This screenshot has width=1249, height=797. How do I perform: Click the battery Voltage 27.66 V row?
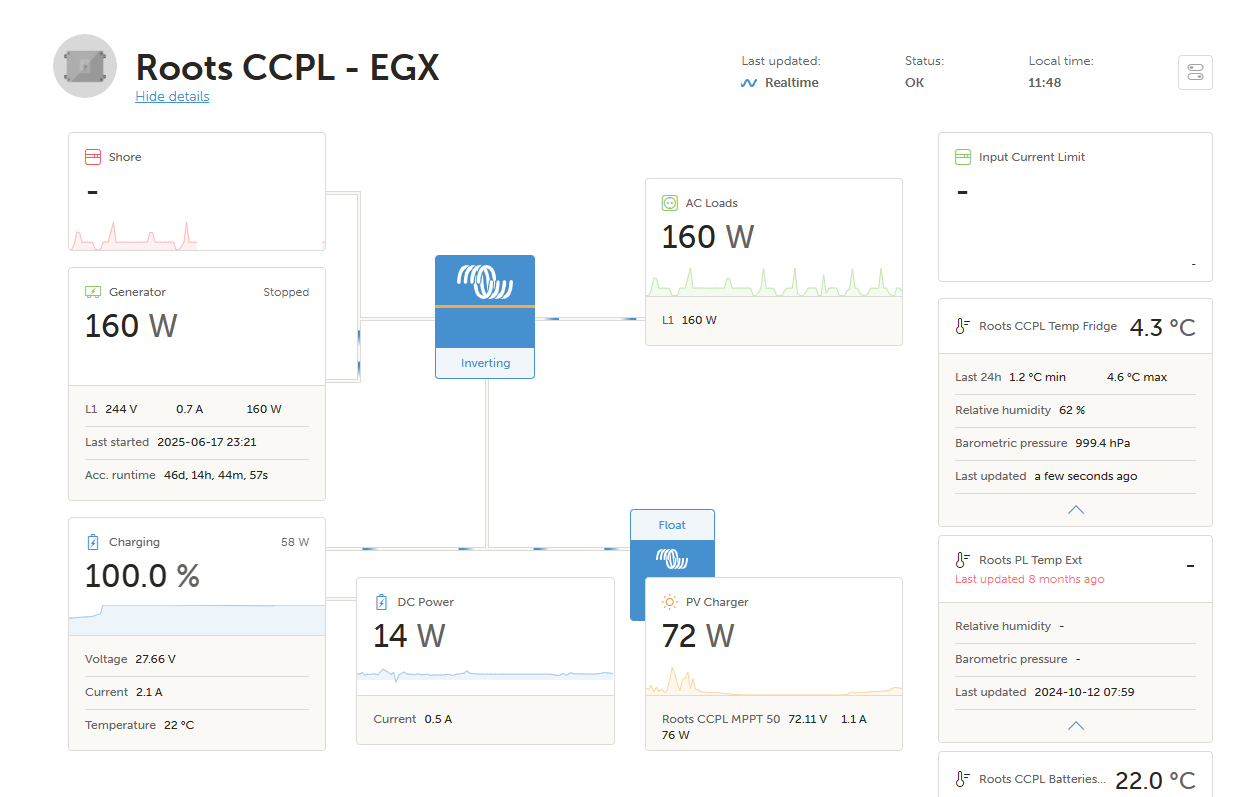coord(197,659)
